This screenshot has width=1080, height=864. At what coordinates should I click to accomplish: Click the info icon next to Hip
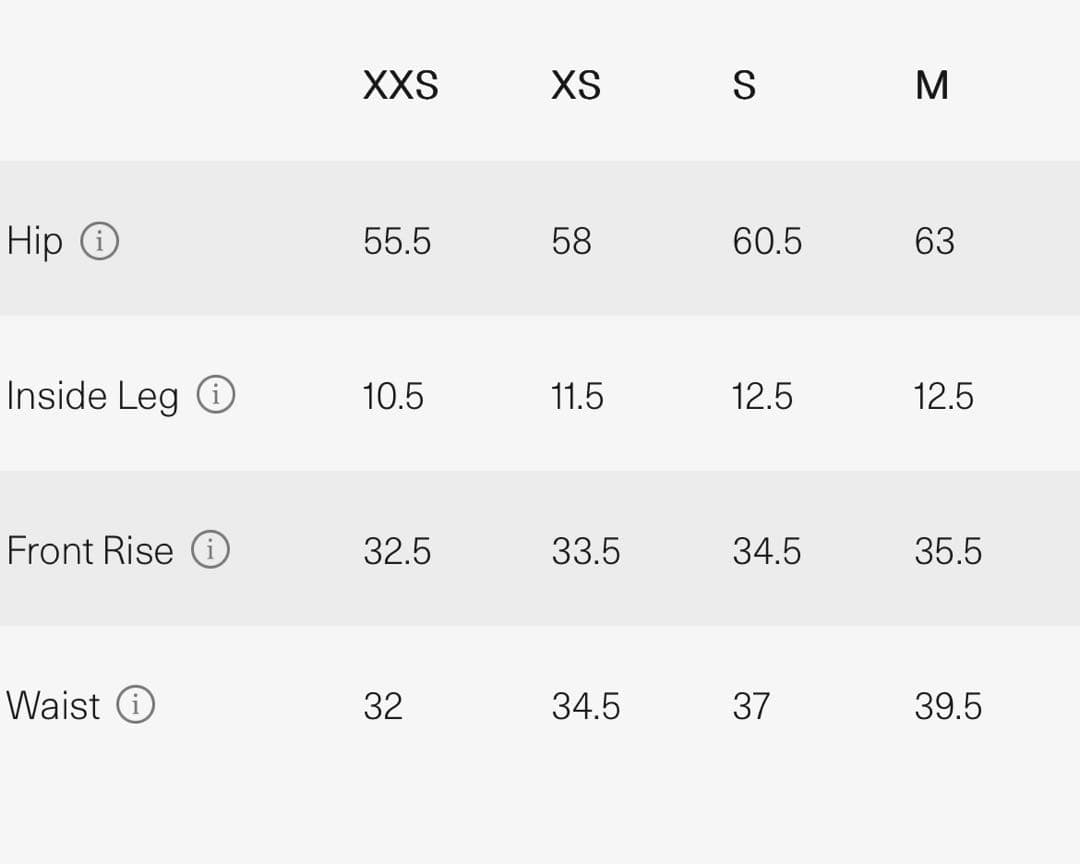(99, 241)
